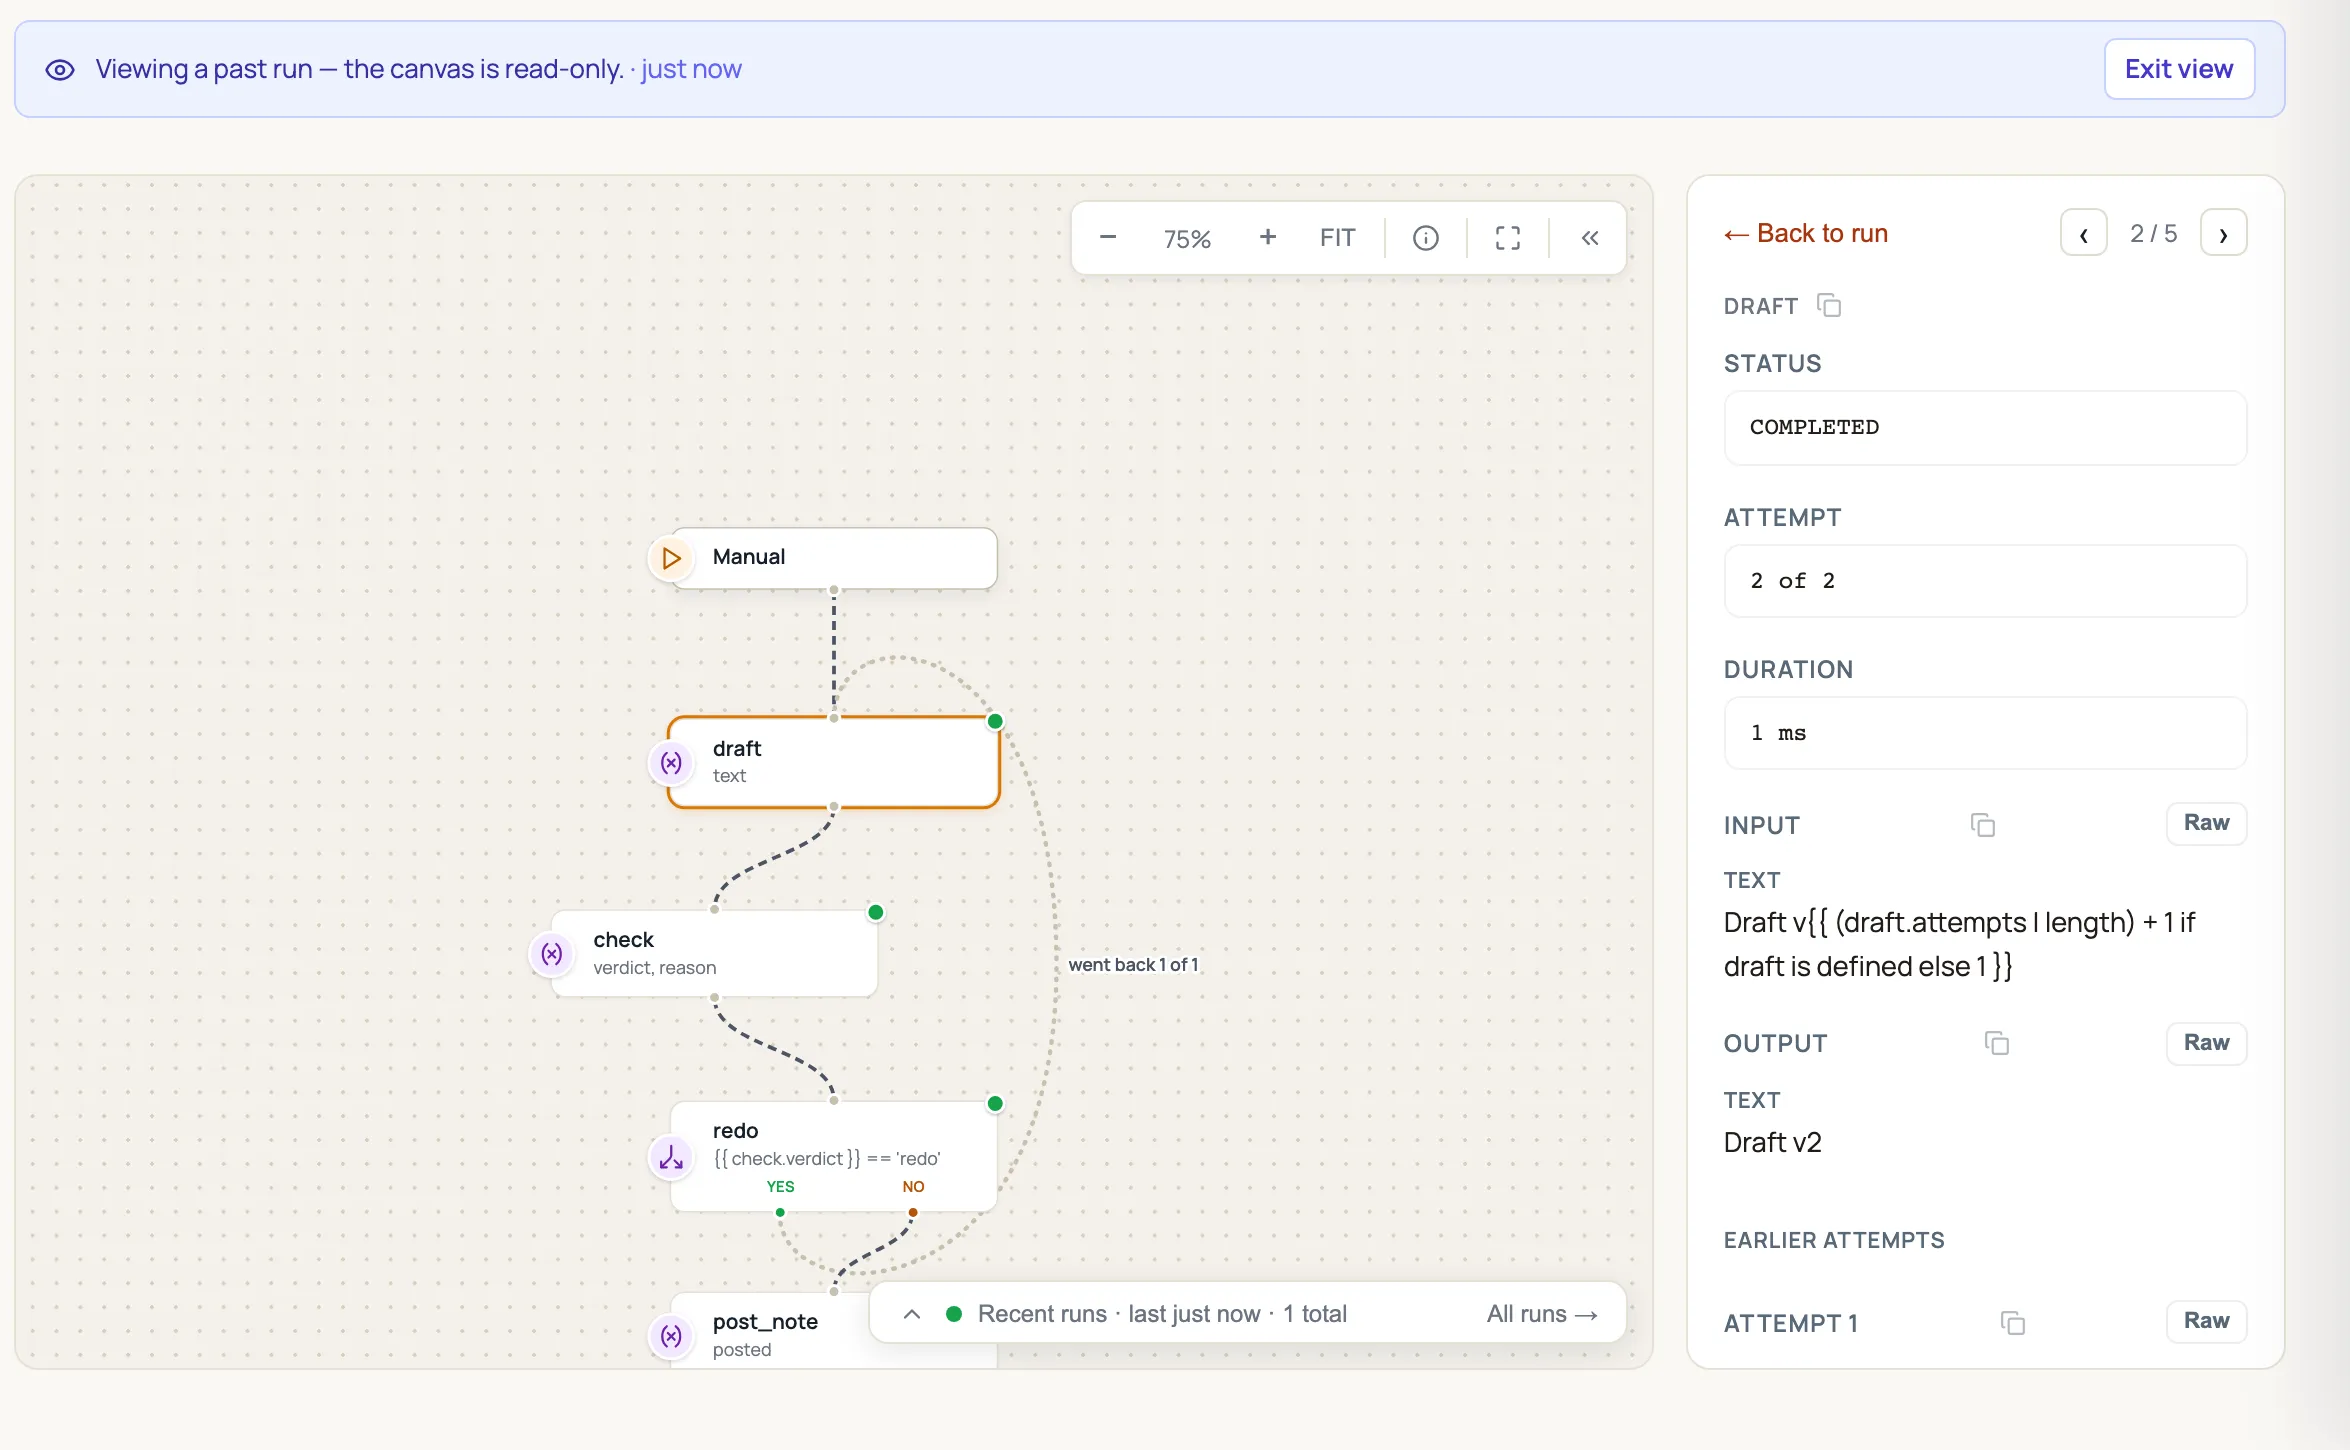The image size is (2350, 1450).
Task: Go back to run overview
Action: (x=1806, y=233)
